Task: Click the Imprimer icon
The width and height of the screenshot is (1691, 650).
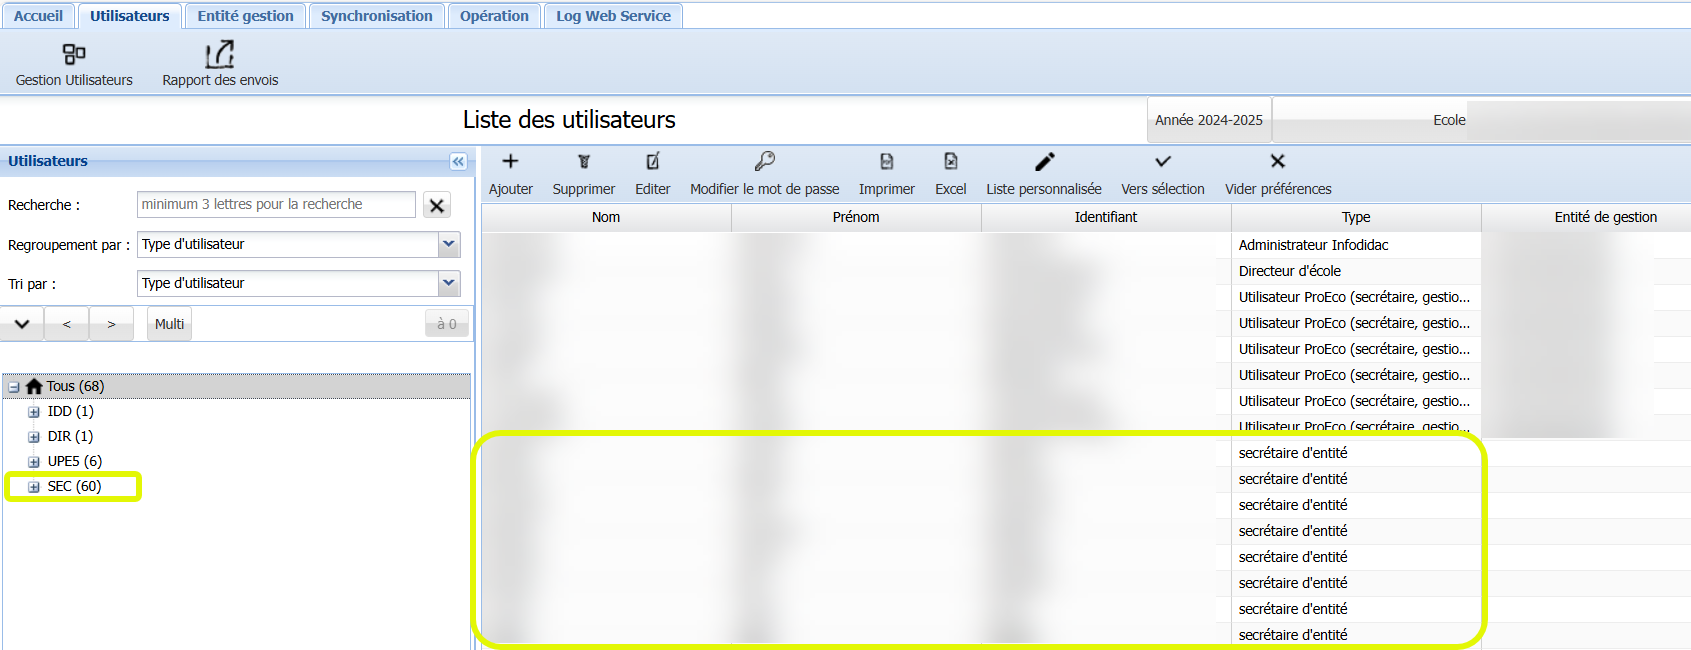Action: pyautogui.click(x=886, y=162)
